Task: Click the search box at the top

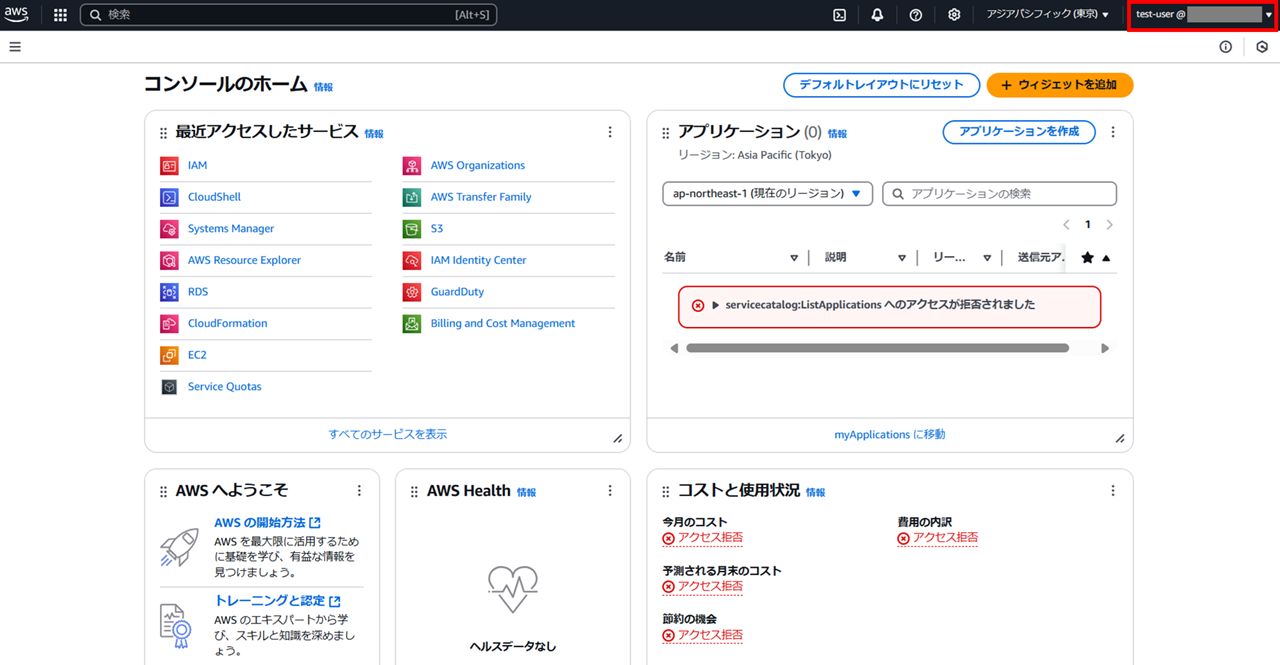Action: click(288, 15)
